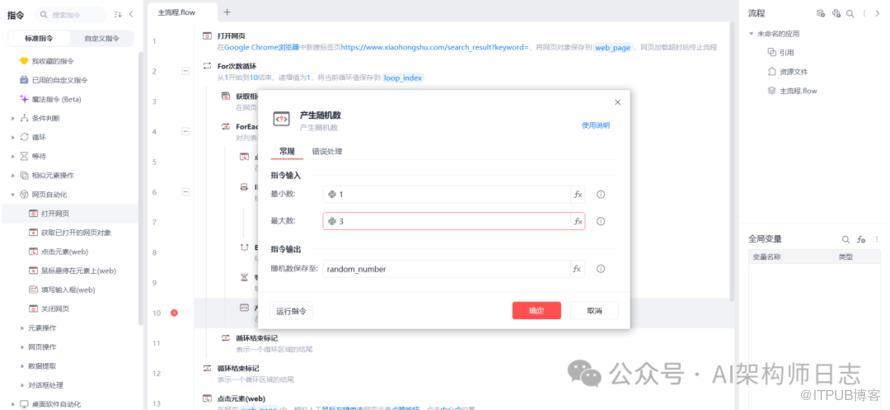Expand the 元素操作 subcategory
Image resolution: width=890 pixels, height=410 pixels.
click(x=22, y=328)
